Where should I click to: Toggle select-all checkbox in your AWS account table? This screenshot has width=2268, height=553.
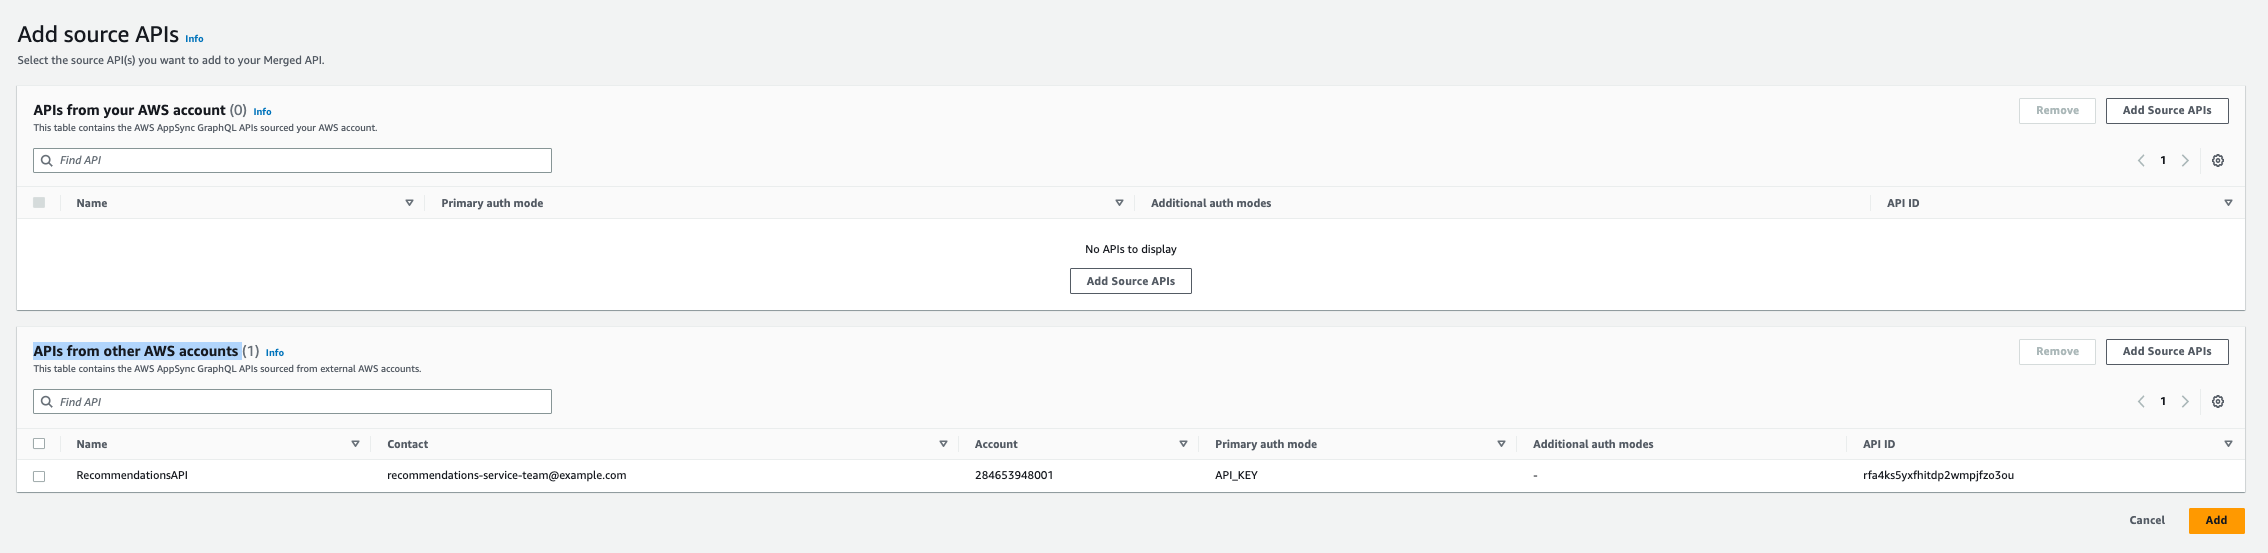tap(39, 203)
